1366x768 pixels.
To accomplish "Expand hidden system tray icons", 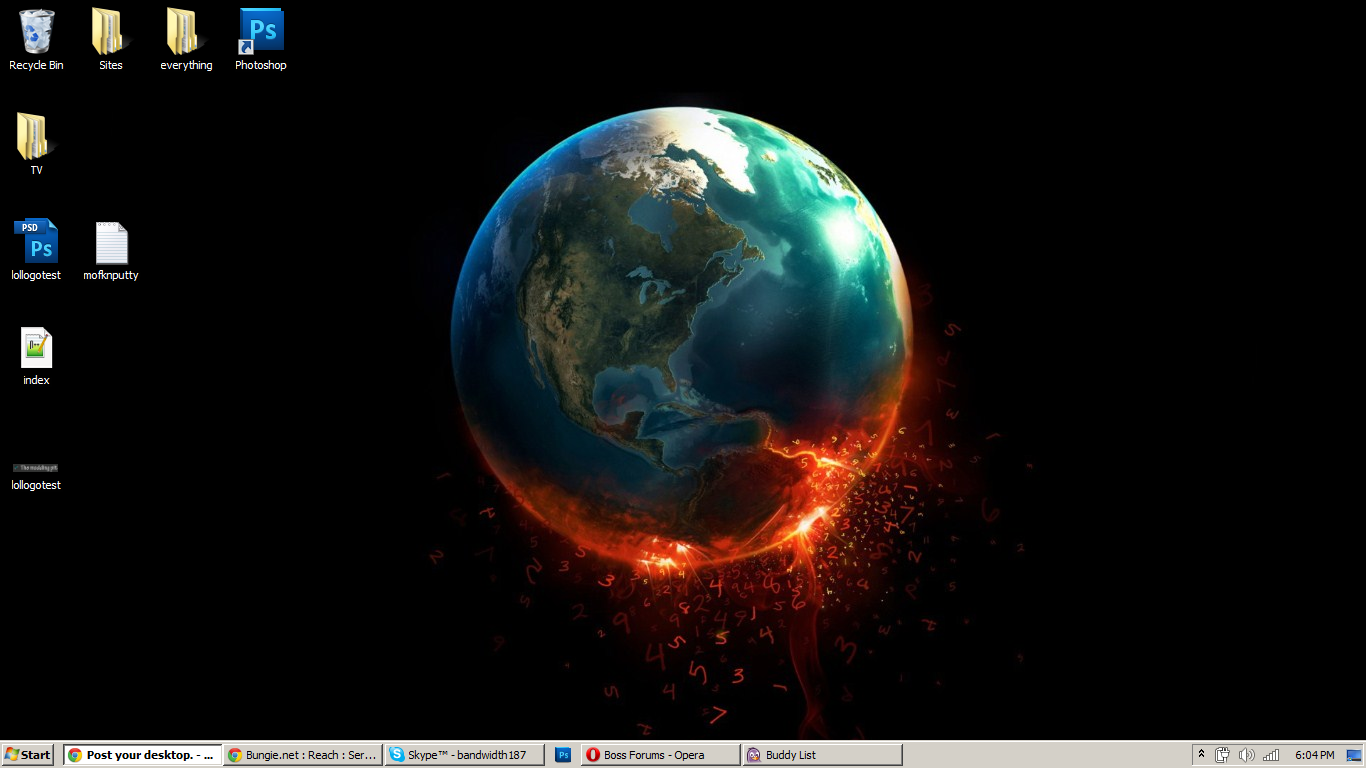I will (x=1201, y=755).
